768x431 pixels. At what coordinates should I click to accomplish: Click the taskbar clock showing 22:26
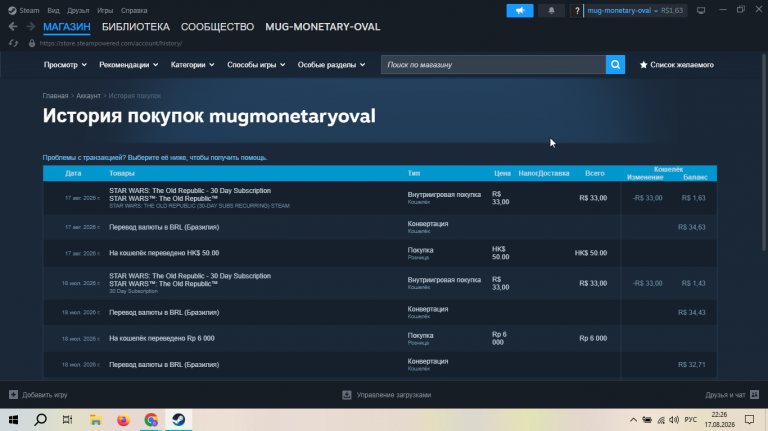pos(720,420)
